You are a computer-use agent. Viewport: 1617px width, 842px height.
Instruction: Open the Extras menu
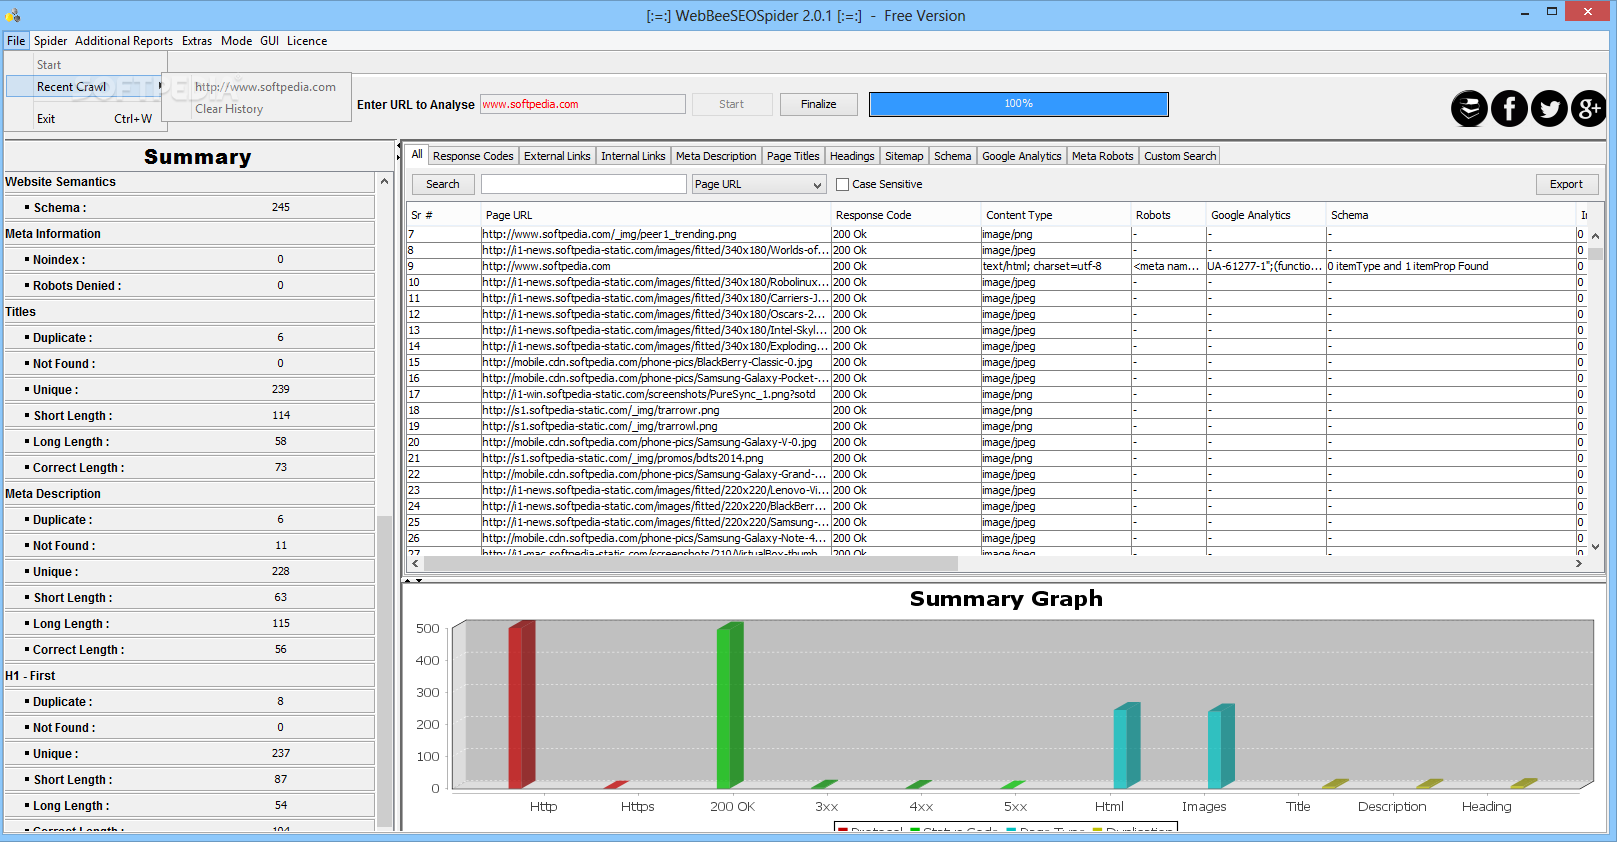coord(197,41)
